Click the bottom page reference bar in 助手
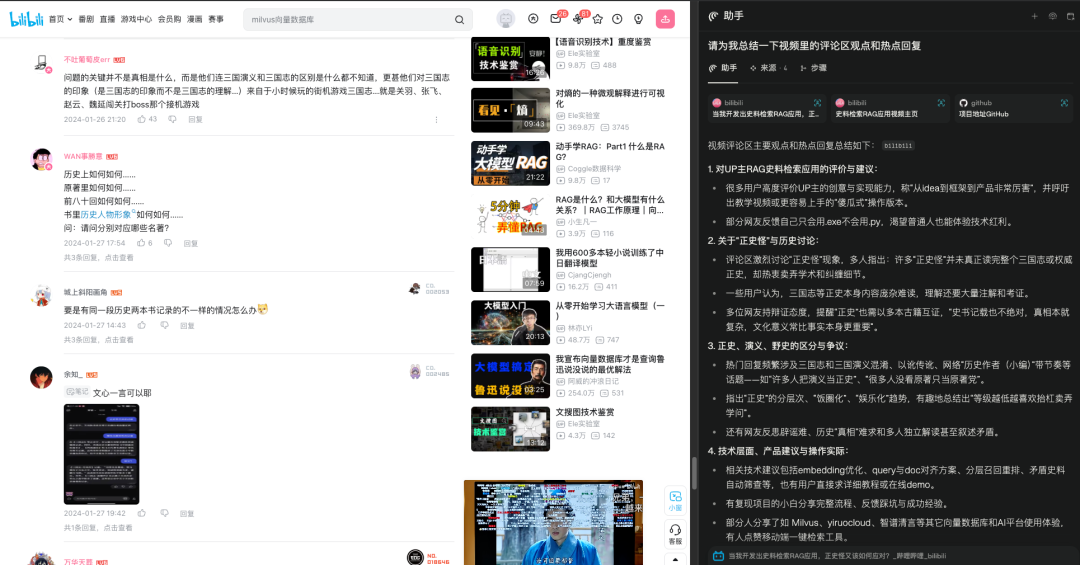 tap(891, 555)
